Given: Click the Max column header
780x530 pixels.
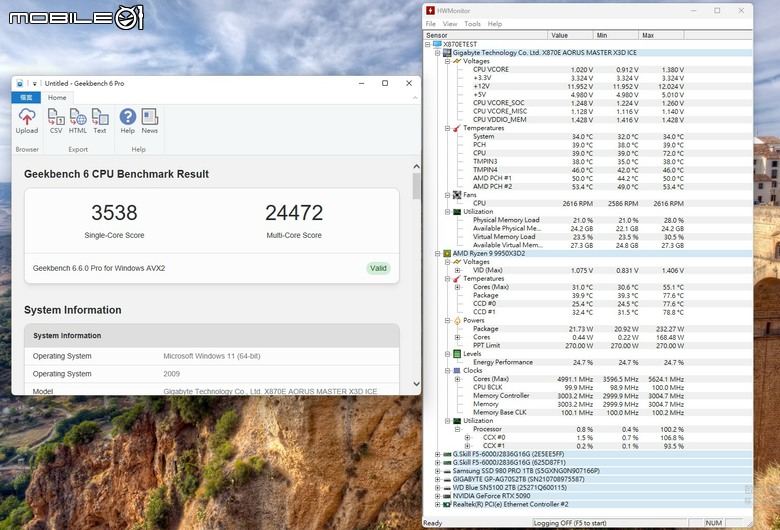Looking at the screenshot, I should [661, 35].
